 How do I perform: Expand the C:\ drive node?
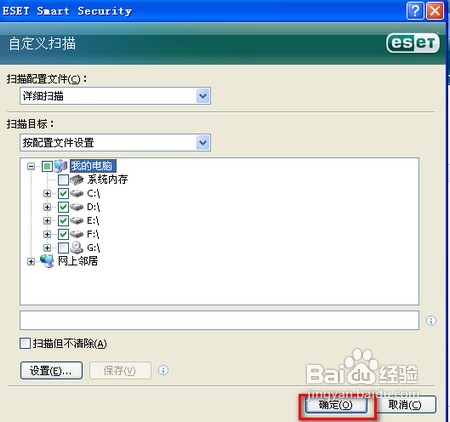pyautogui.click(x=47, y=193)
